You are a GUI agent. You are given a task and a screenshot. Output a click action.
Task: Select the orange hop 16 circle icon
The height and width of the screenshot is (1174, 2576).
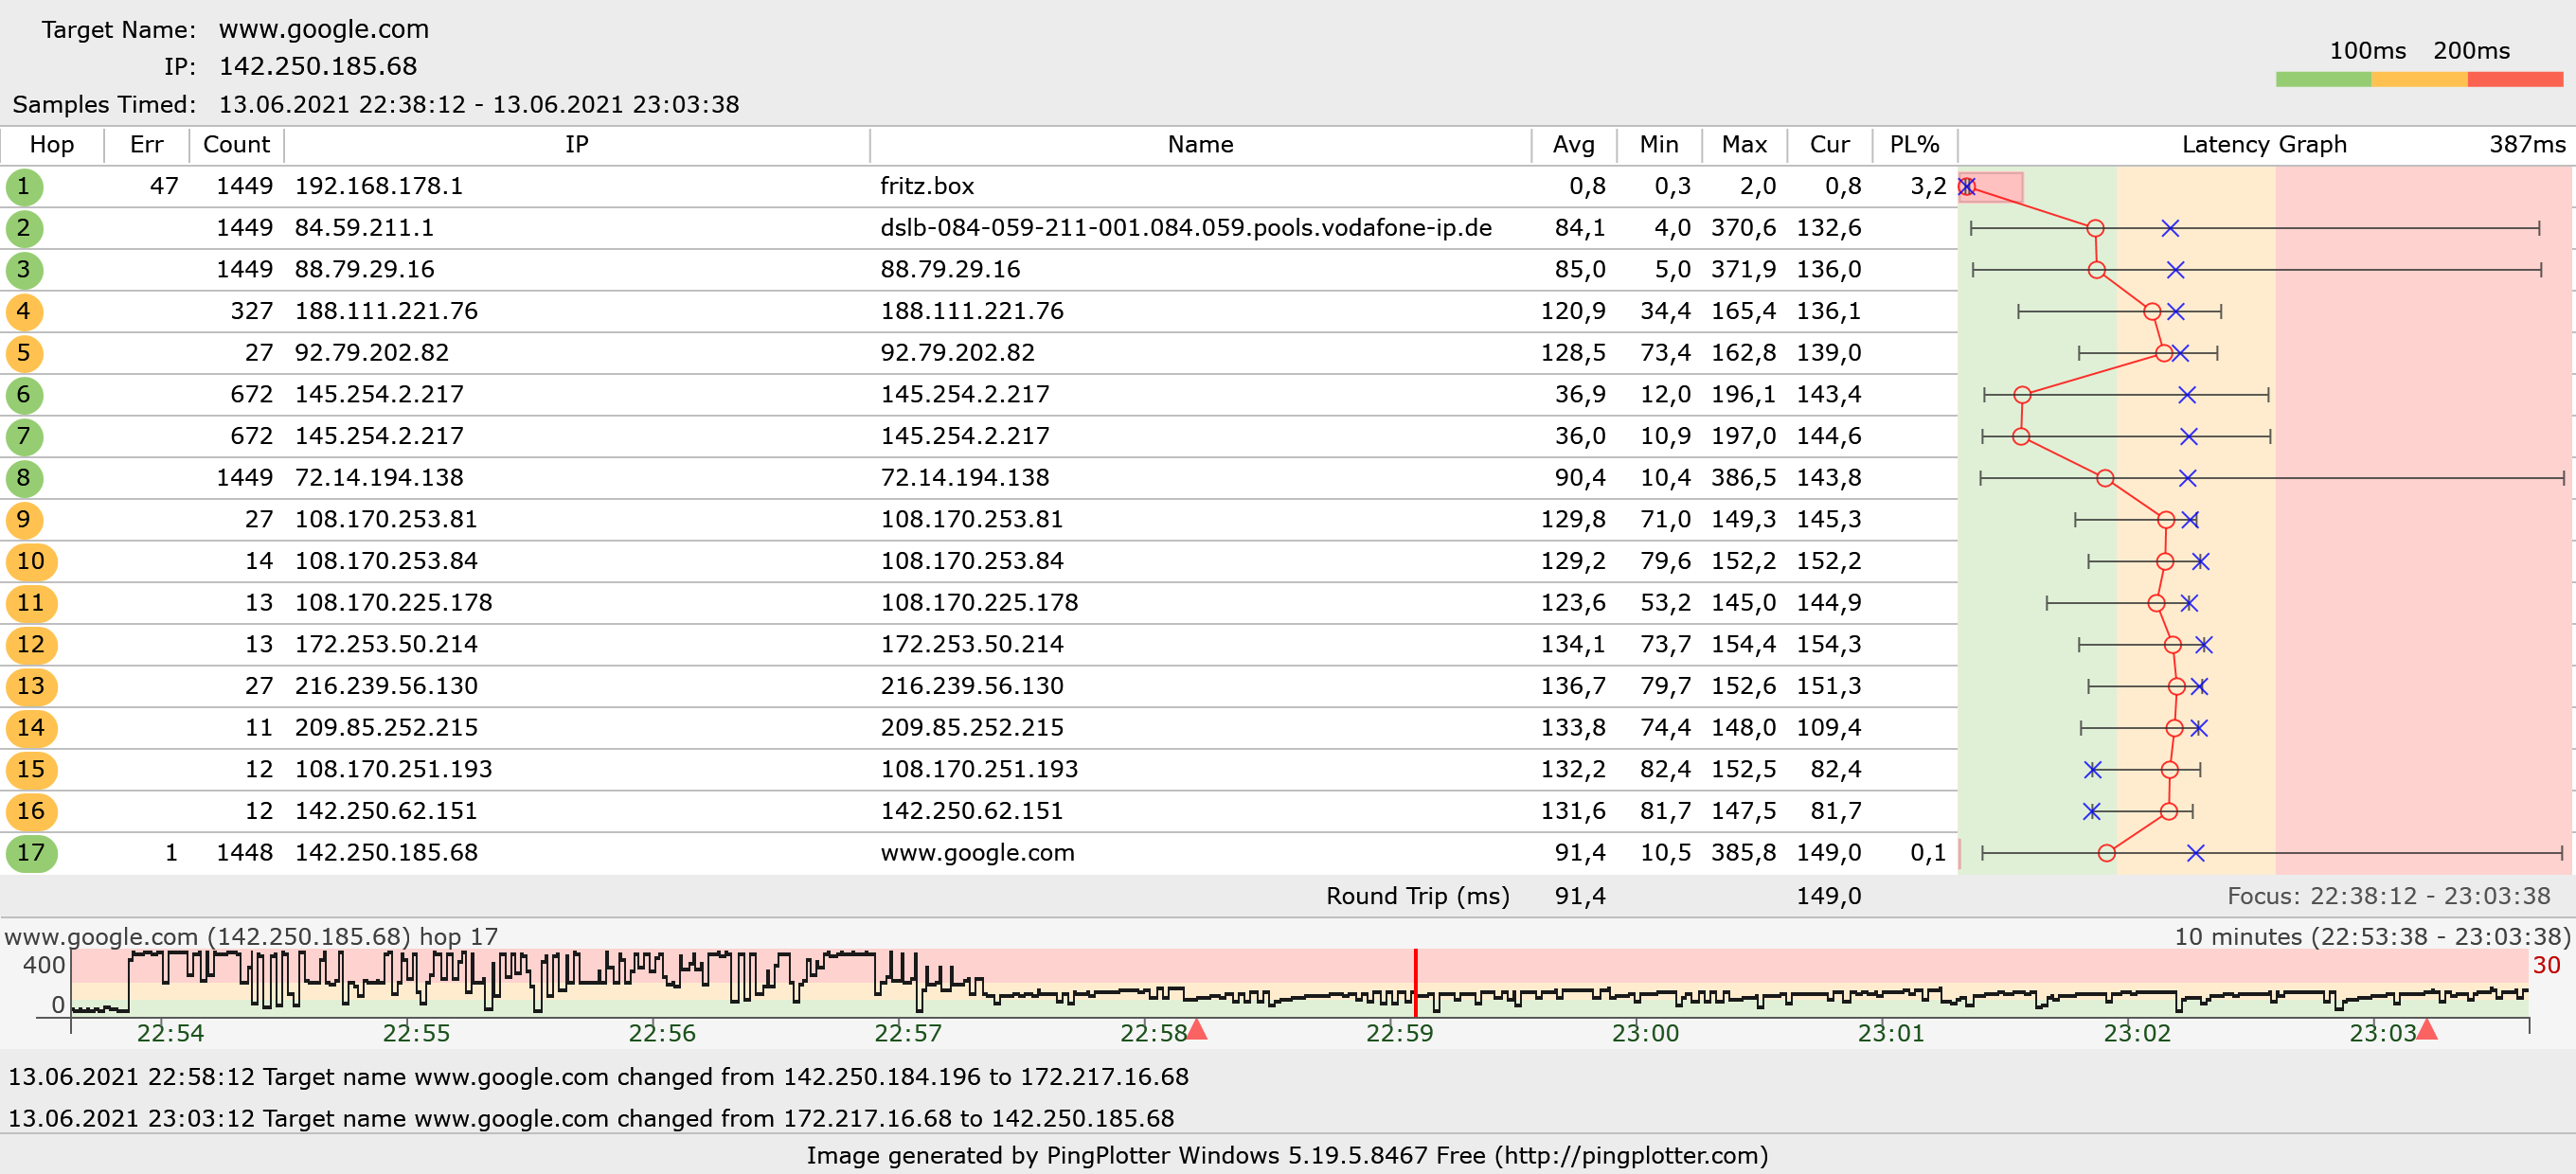coord(31,811)
